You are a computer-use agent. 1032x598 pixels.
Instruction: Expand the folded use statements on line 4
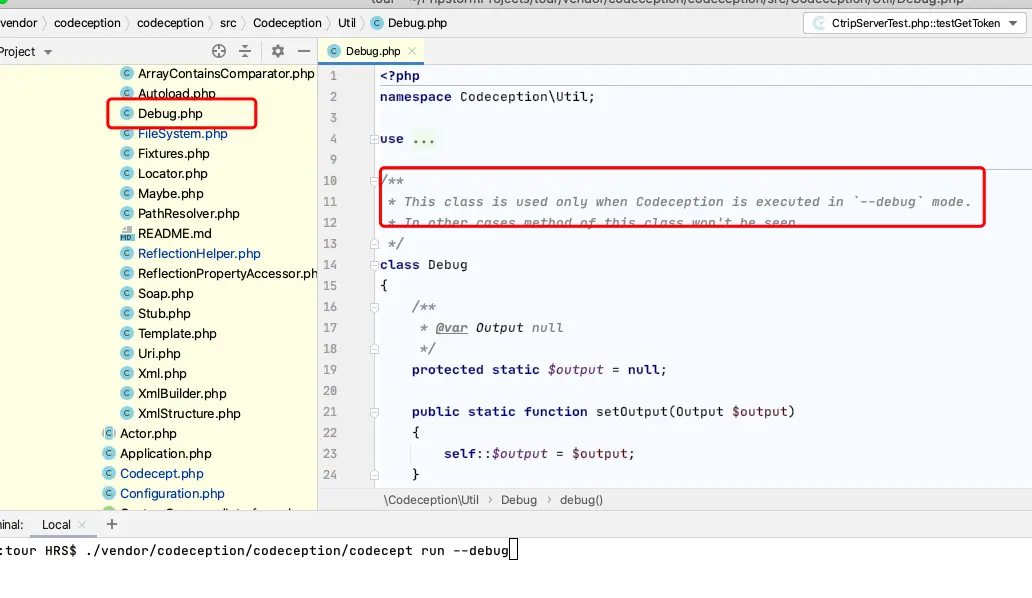point(374,139)
